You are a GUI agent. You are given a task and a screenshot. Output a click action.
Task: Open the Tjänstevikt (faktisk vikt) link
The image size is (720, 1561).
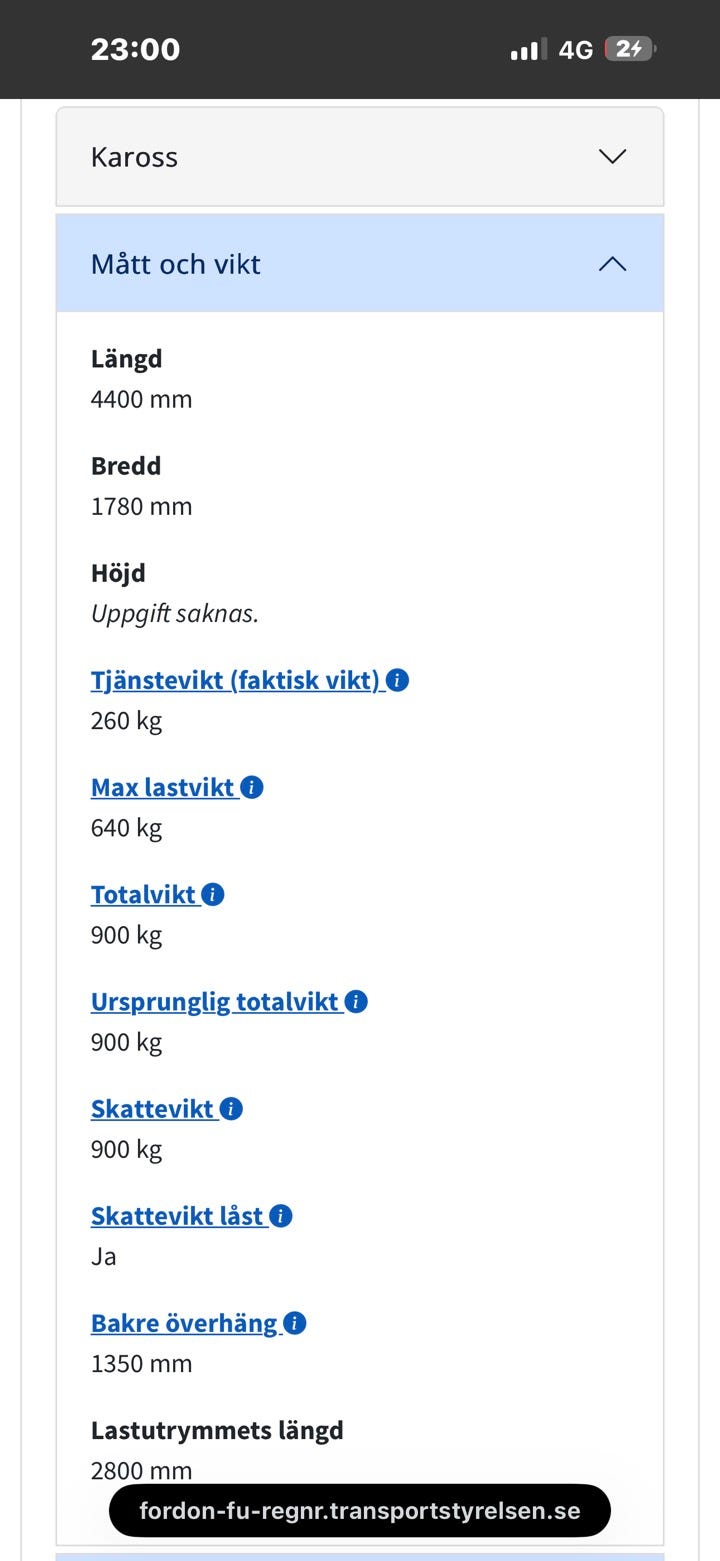236,681
